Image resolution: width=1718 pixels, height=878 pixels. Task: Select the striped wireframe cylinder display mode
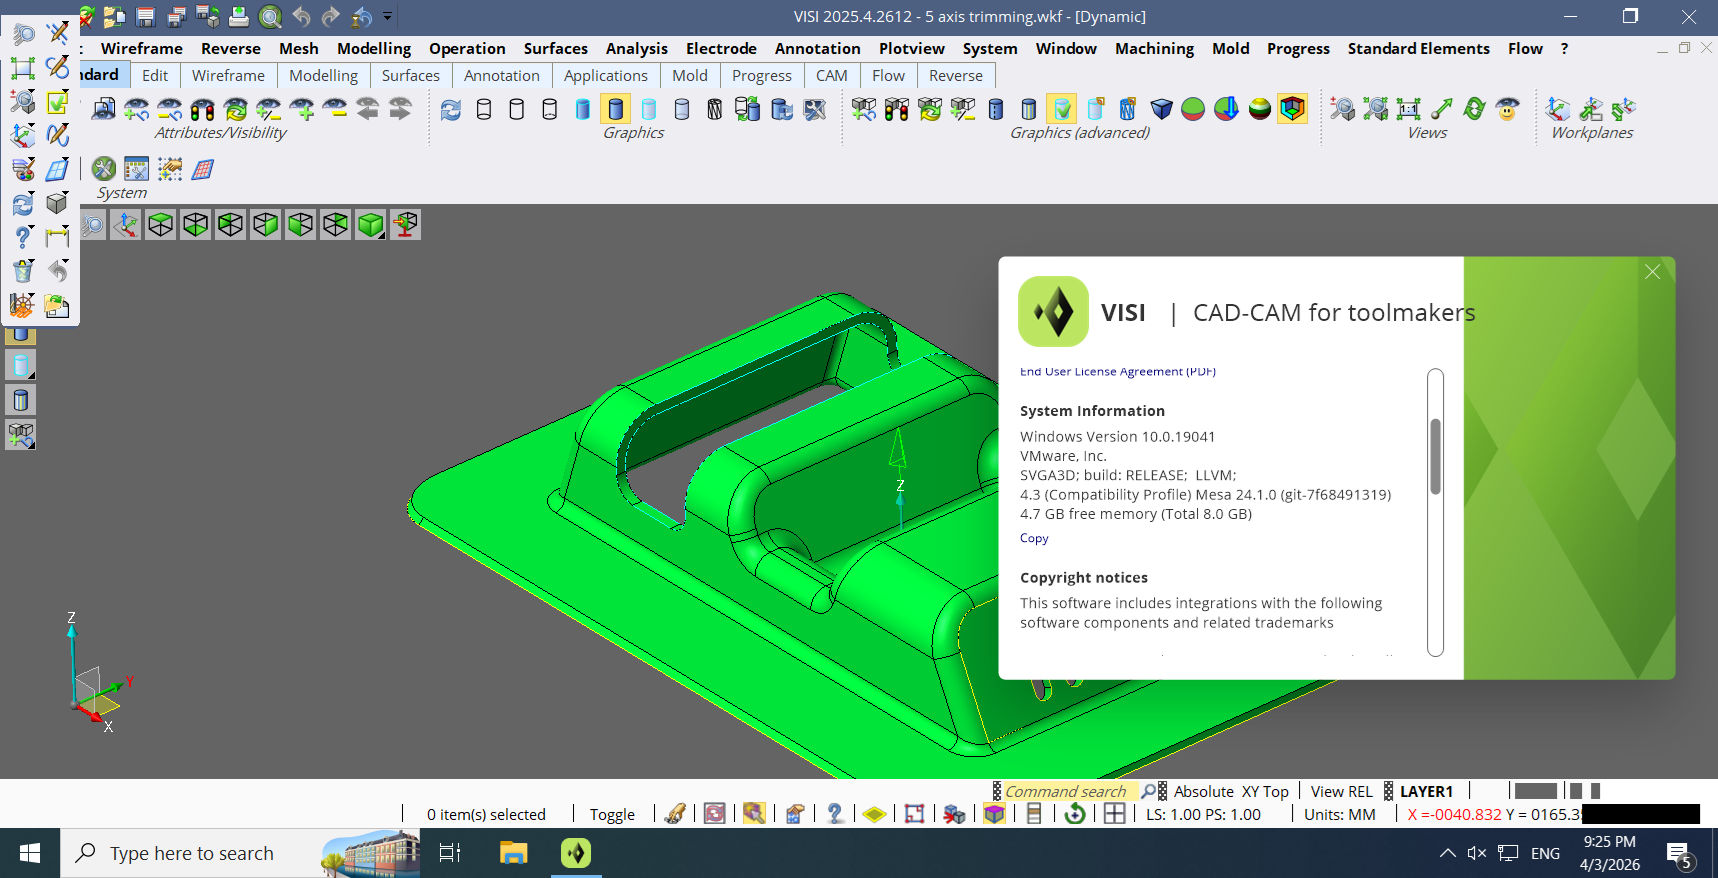point(715,109)
